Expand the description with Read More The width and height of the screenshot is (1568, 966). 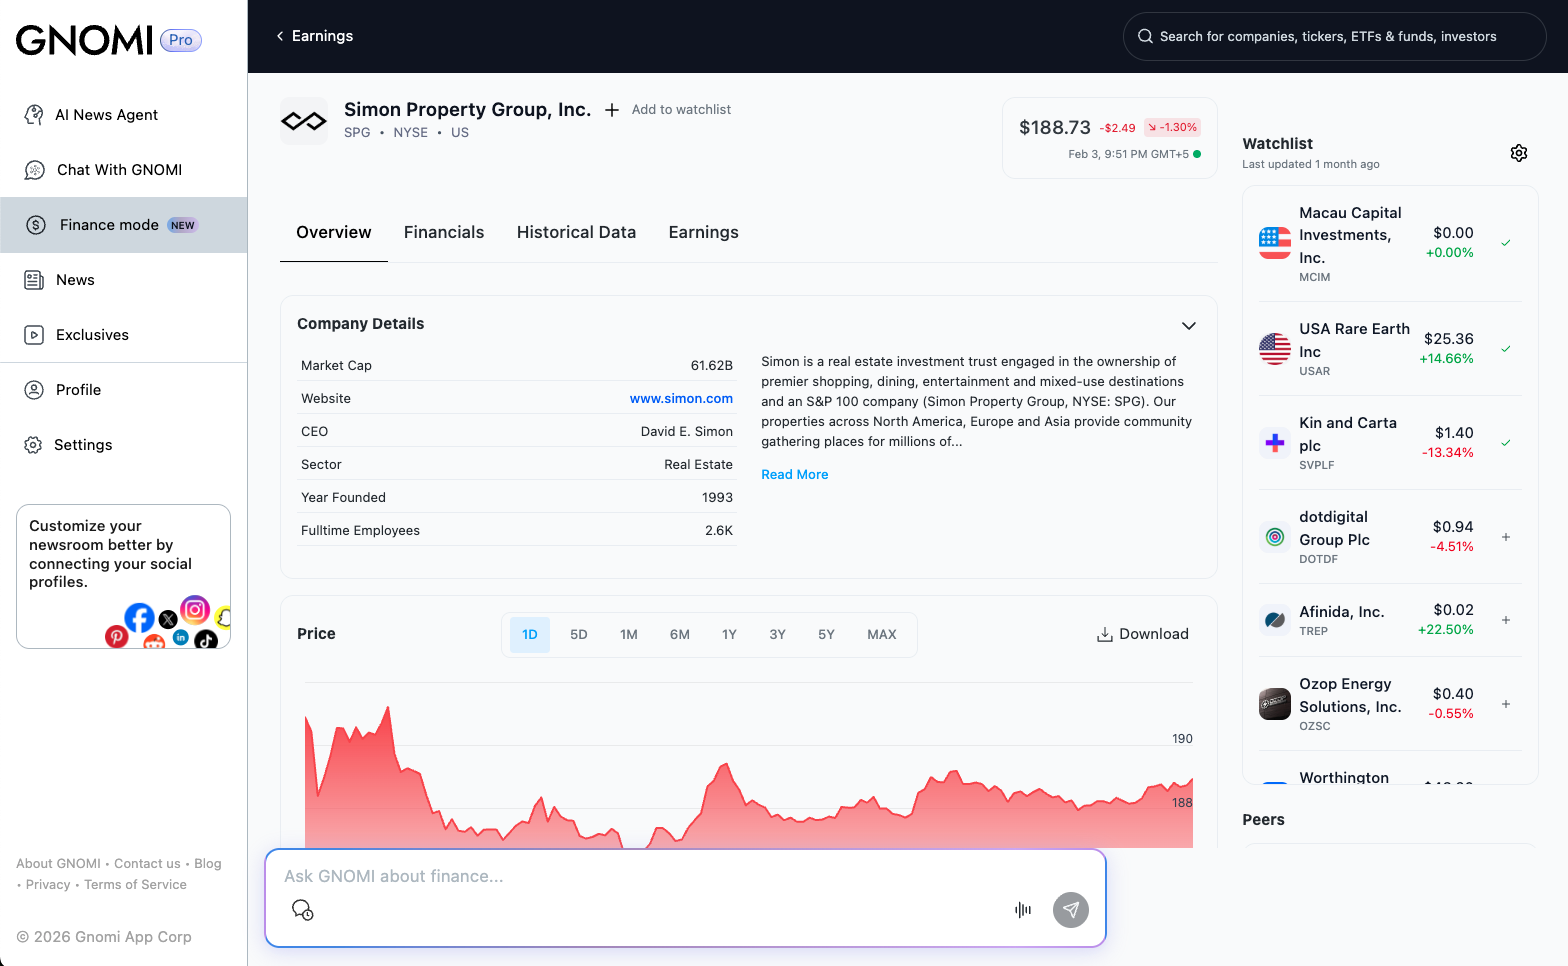pyautogui.click(x=794, y=475)
